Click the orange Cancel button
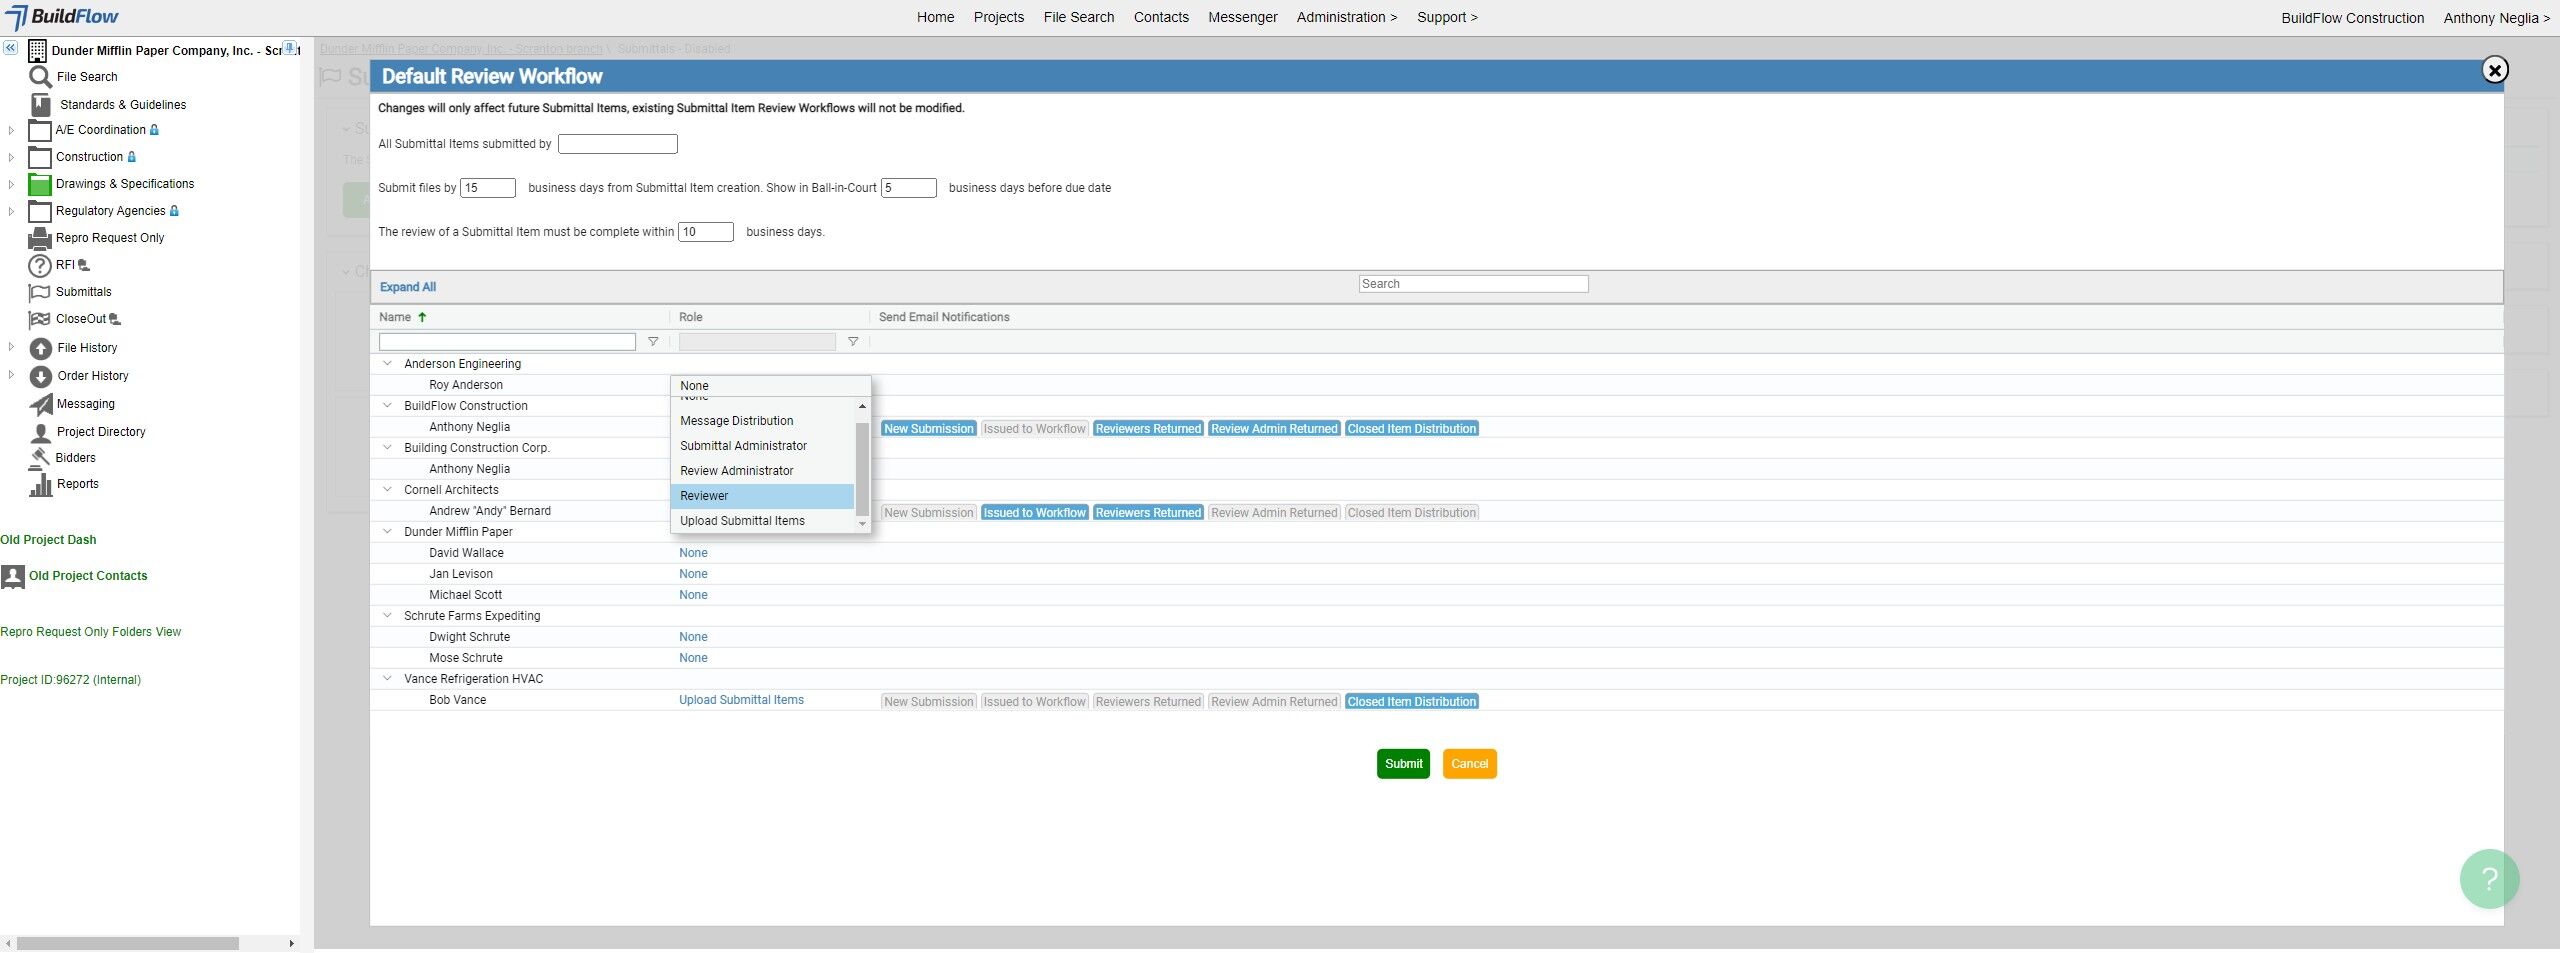This screenshot has height=953, width=2560. (x=1469, y=764)
